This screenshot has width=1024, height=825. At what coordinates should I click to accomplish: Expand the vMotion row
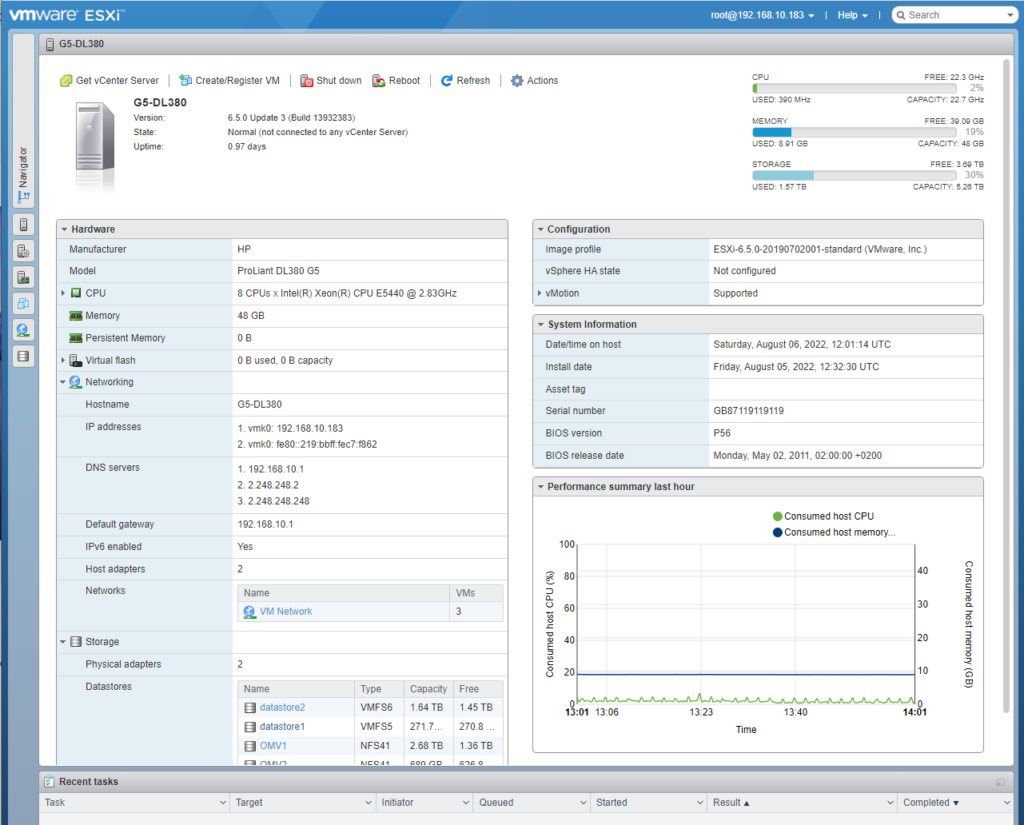point(539,293)
